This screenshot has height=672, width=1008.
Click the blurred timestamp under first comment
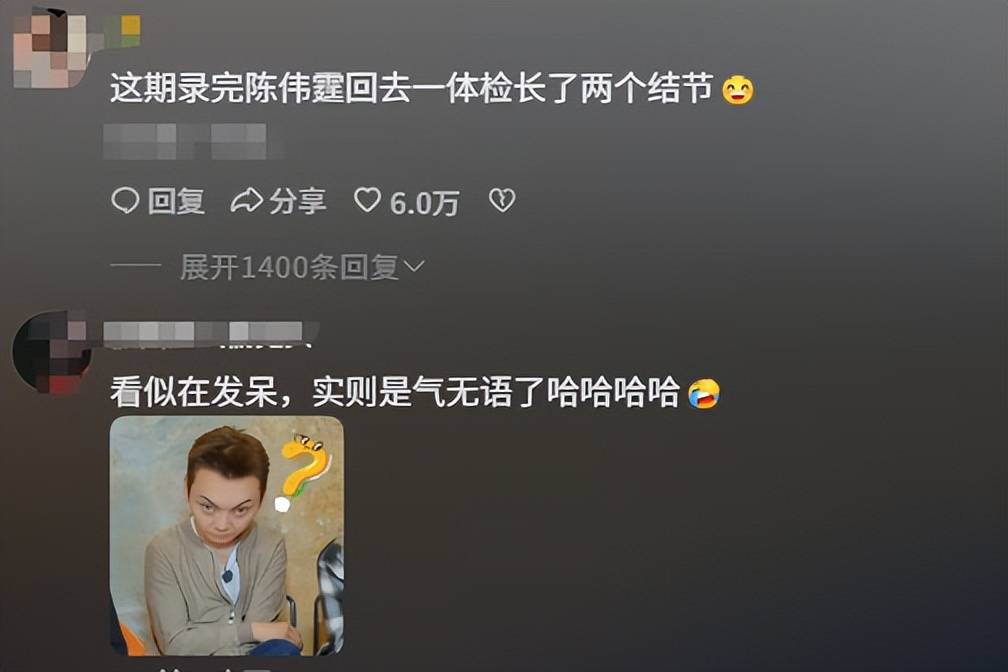tap(185, 141)
